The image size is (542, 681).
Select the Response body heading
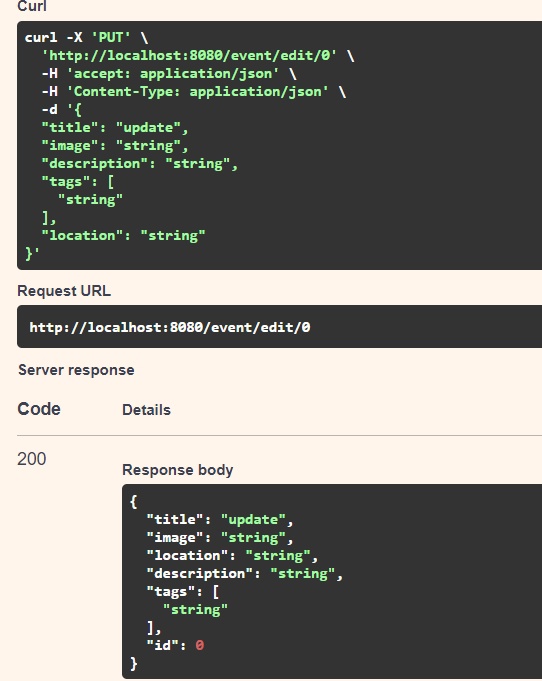[178, 470]
